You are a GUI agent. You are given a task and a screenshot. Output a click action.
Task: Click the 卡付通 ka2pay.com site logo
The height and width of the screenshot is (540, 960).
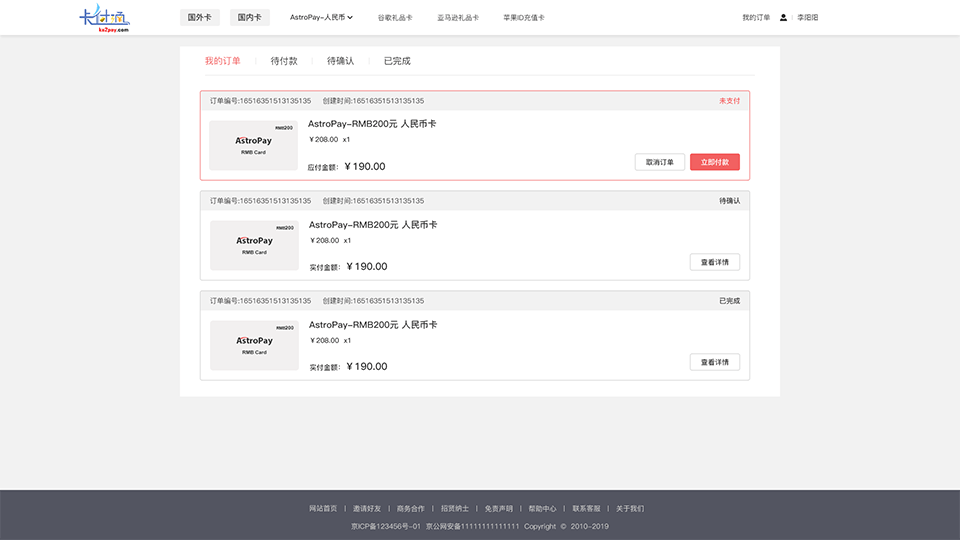point(104,18)
